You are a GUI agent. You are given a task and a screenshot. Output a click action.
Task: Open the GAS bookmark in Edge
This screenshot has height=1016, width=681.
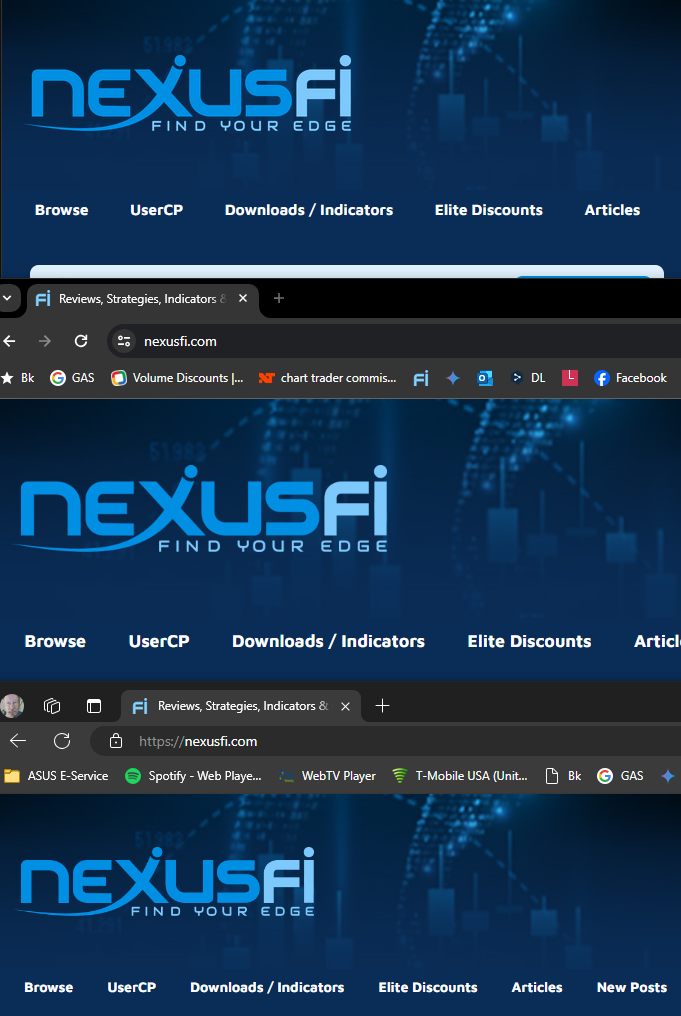click(x=620, y=776)
